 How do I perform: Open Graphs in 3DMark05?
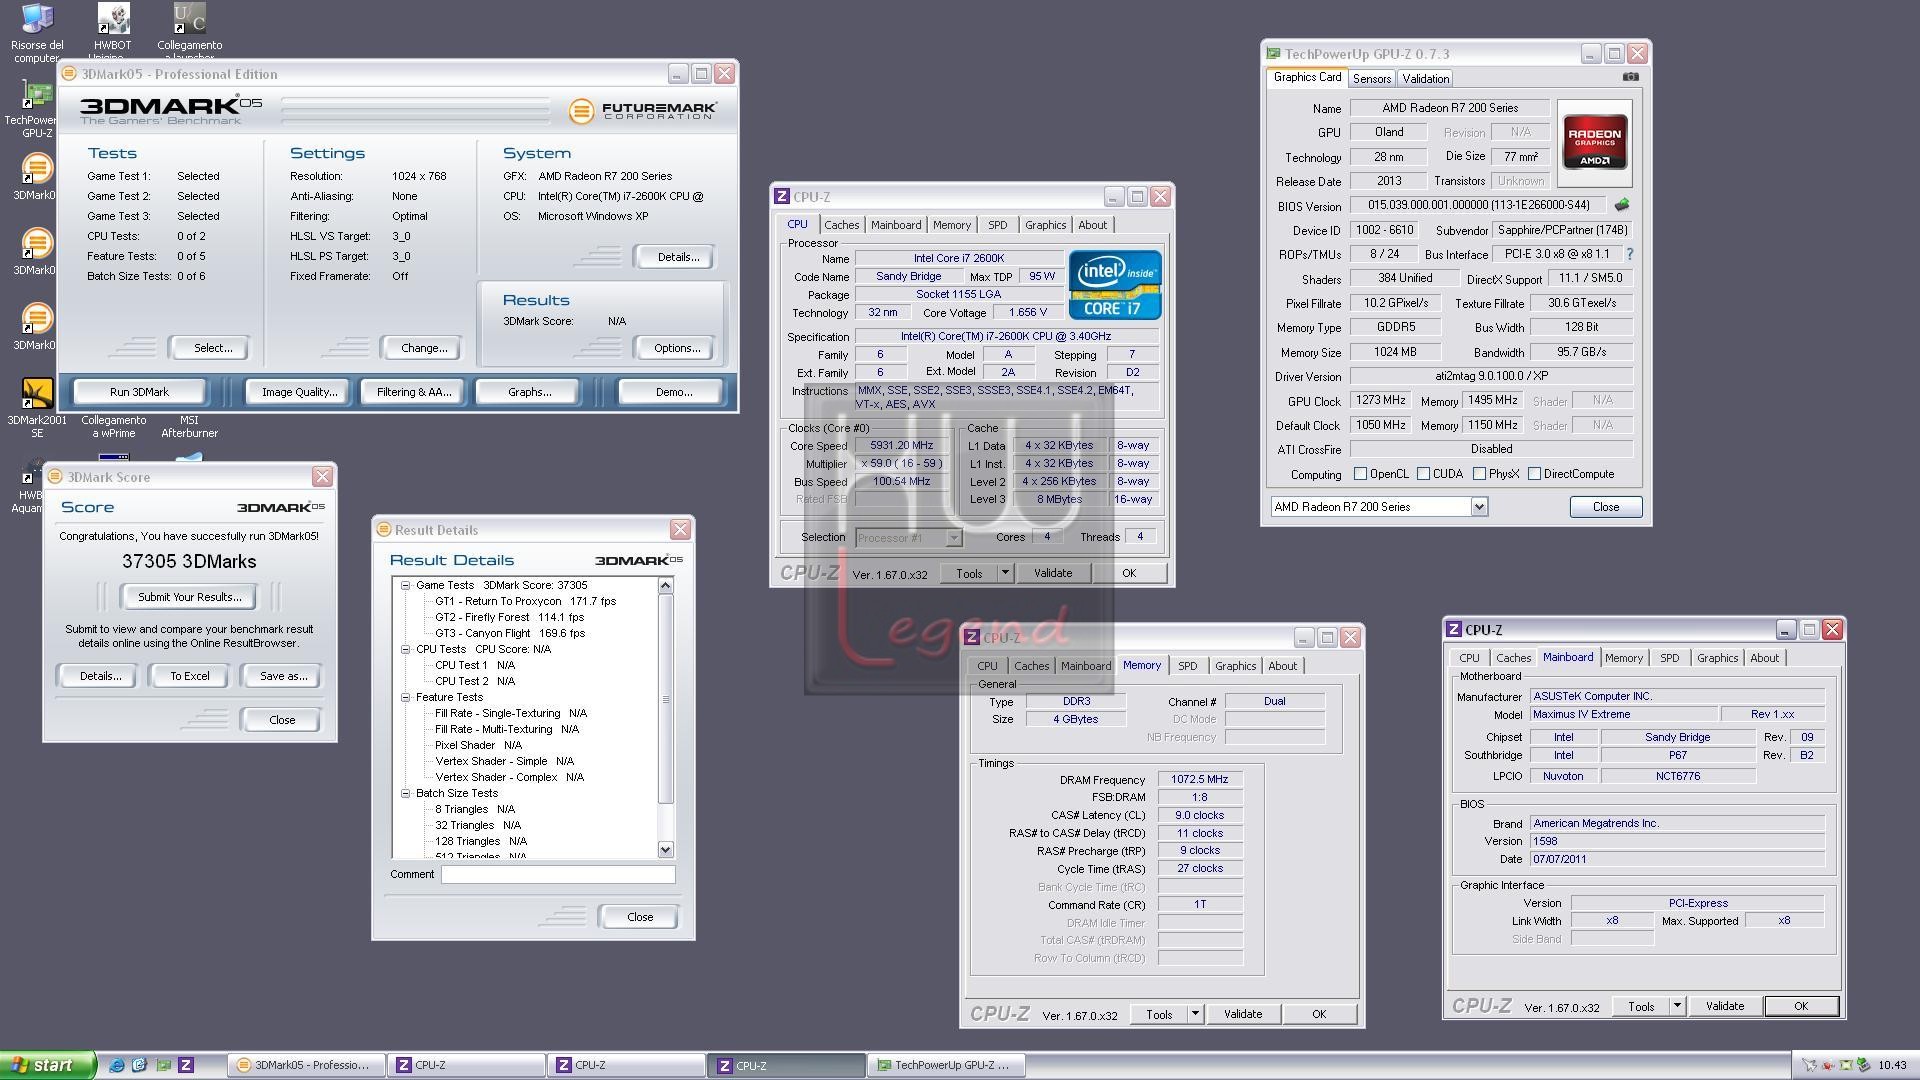529,392
